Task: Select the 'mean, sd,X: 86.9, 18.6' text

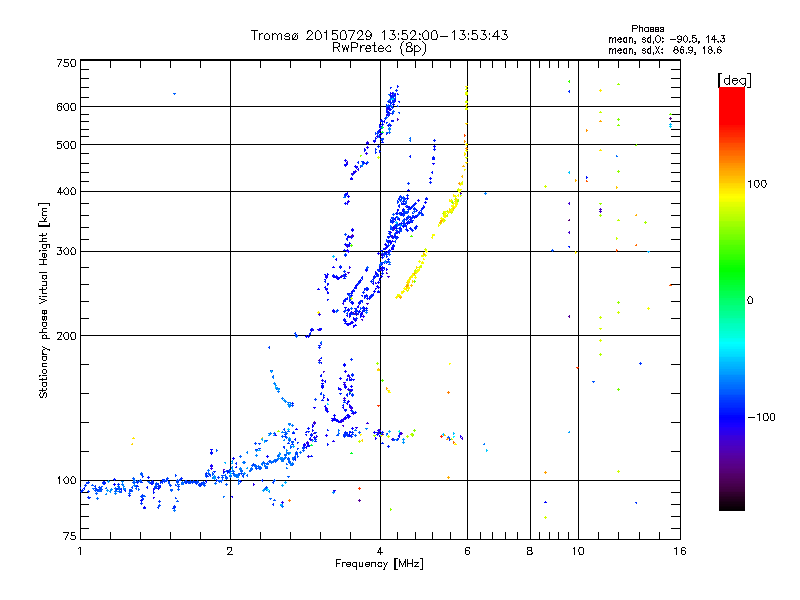Action: coord(665,50)
